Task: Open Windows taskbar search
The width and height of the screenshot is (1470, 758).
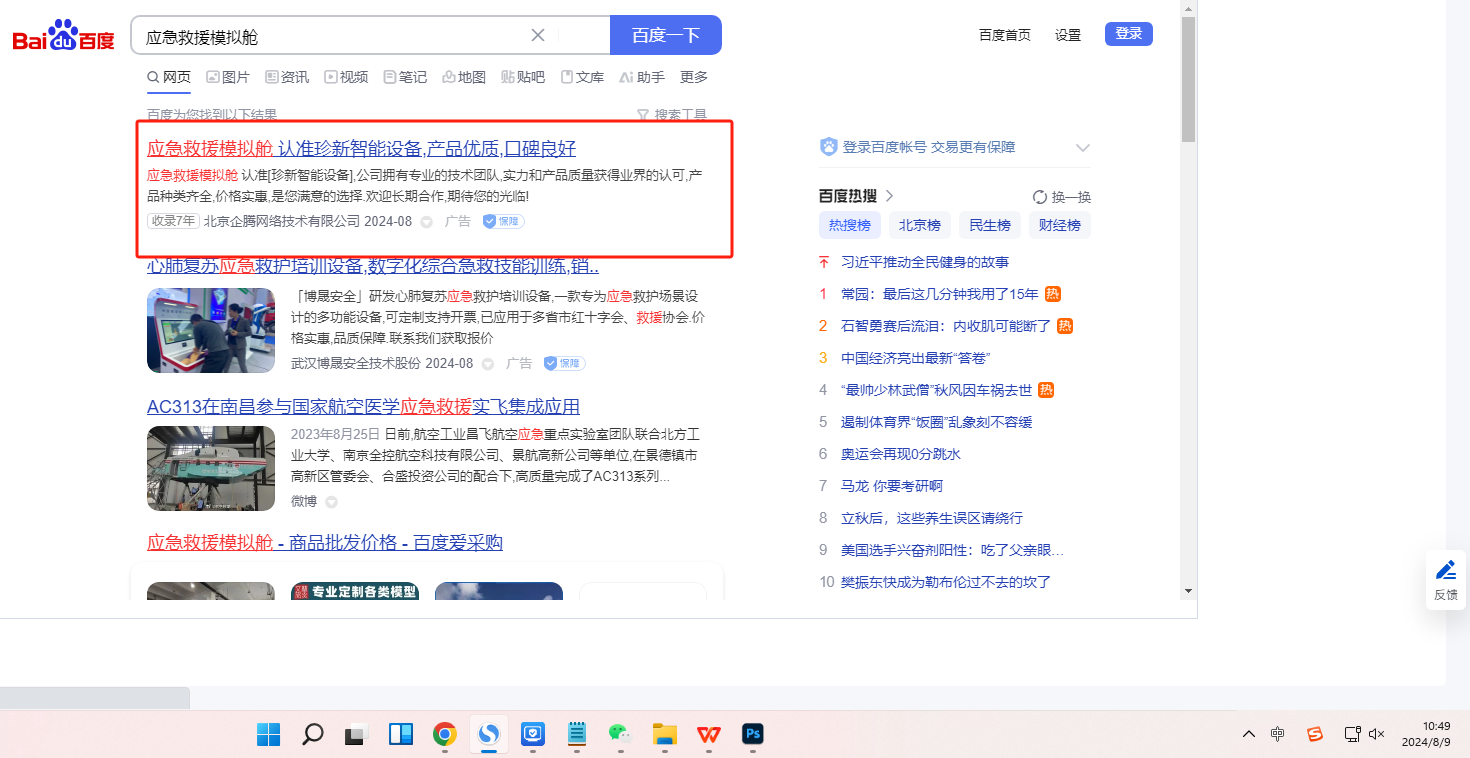Action: (x=313, y=735)
